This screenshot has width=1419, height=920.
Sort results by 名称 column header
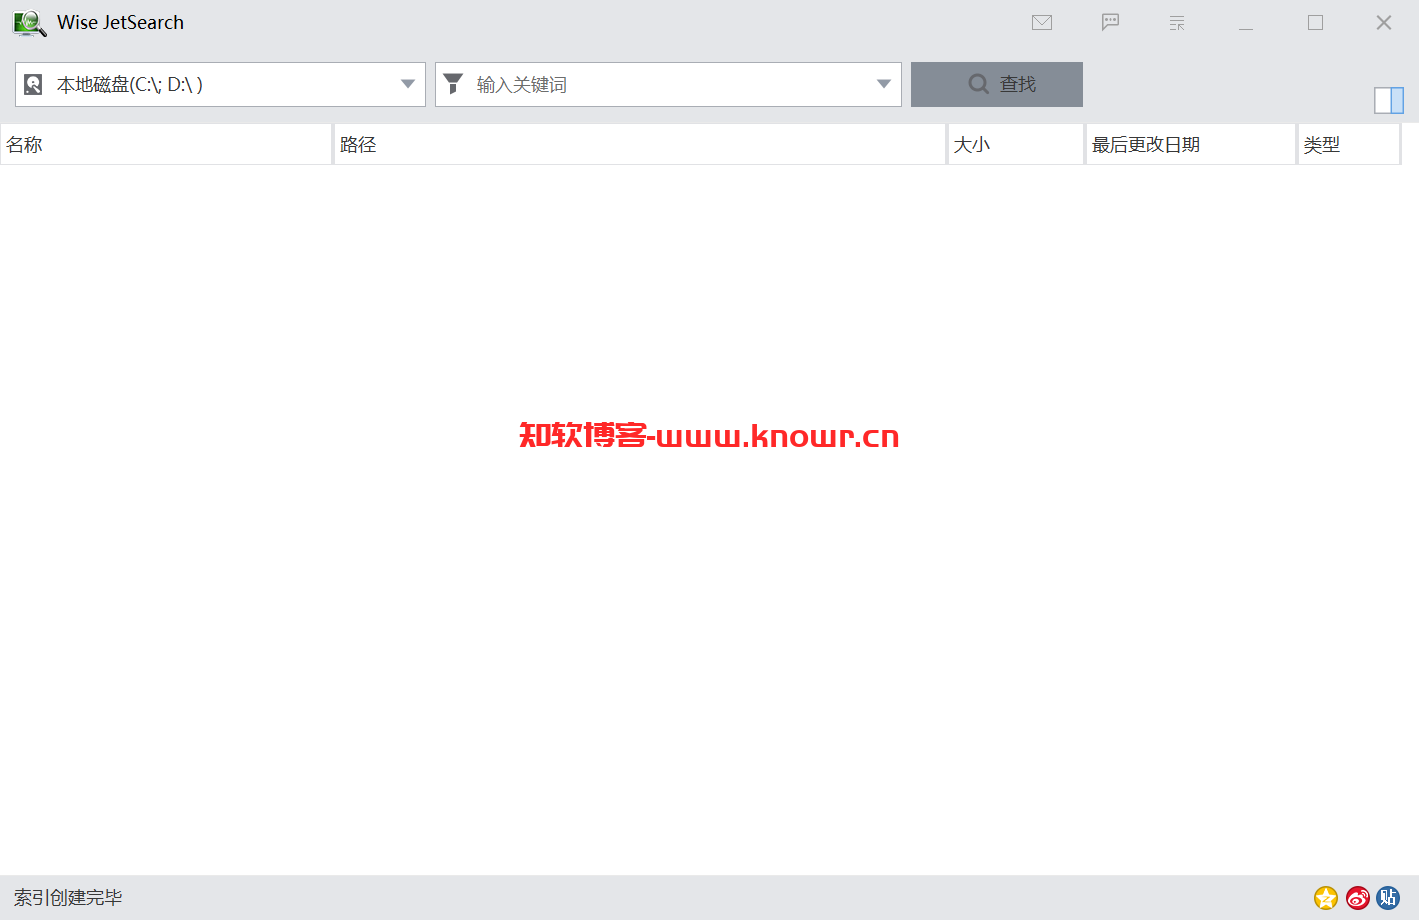pyautogui.click(x=166, y=145)
